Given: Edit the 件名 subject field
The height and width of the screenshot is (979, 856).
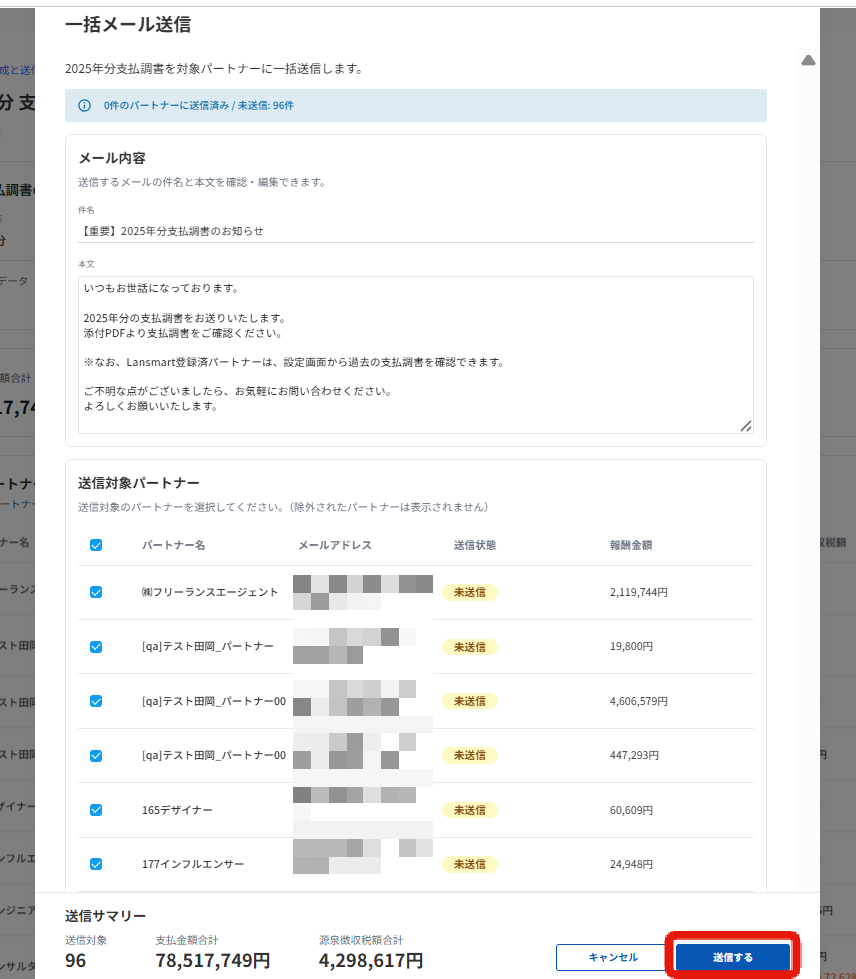Looking at the screenshot, I should tap(416, 231).
